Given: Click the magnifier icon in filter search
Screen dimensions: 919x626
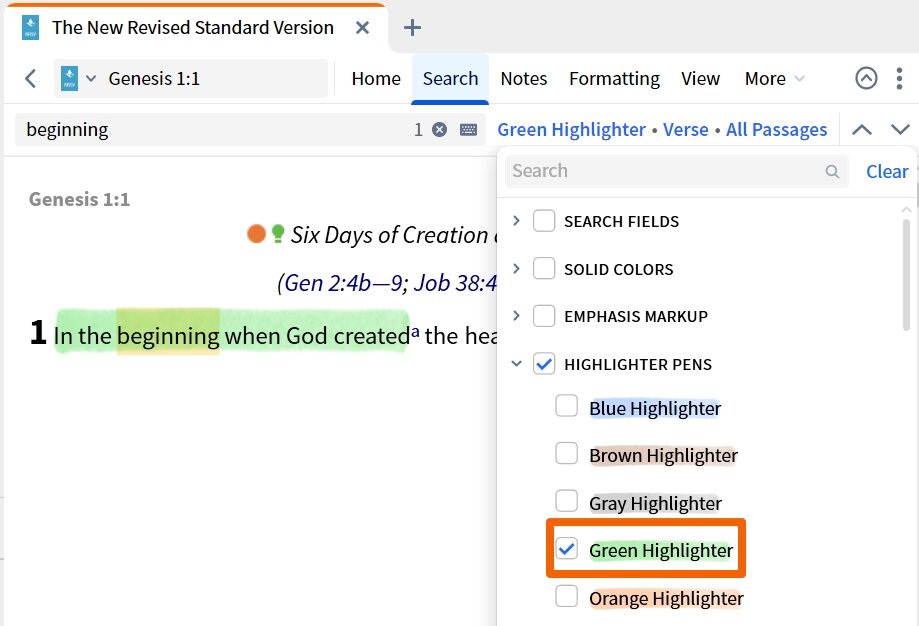Looking at the screenshot, I should pyautogui.click(x=832, y=171).
